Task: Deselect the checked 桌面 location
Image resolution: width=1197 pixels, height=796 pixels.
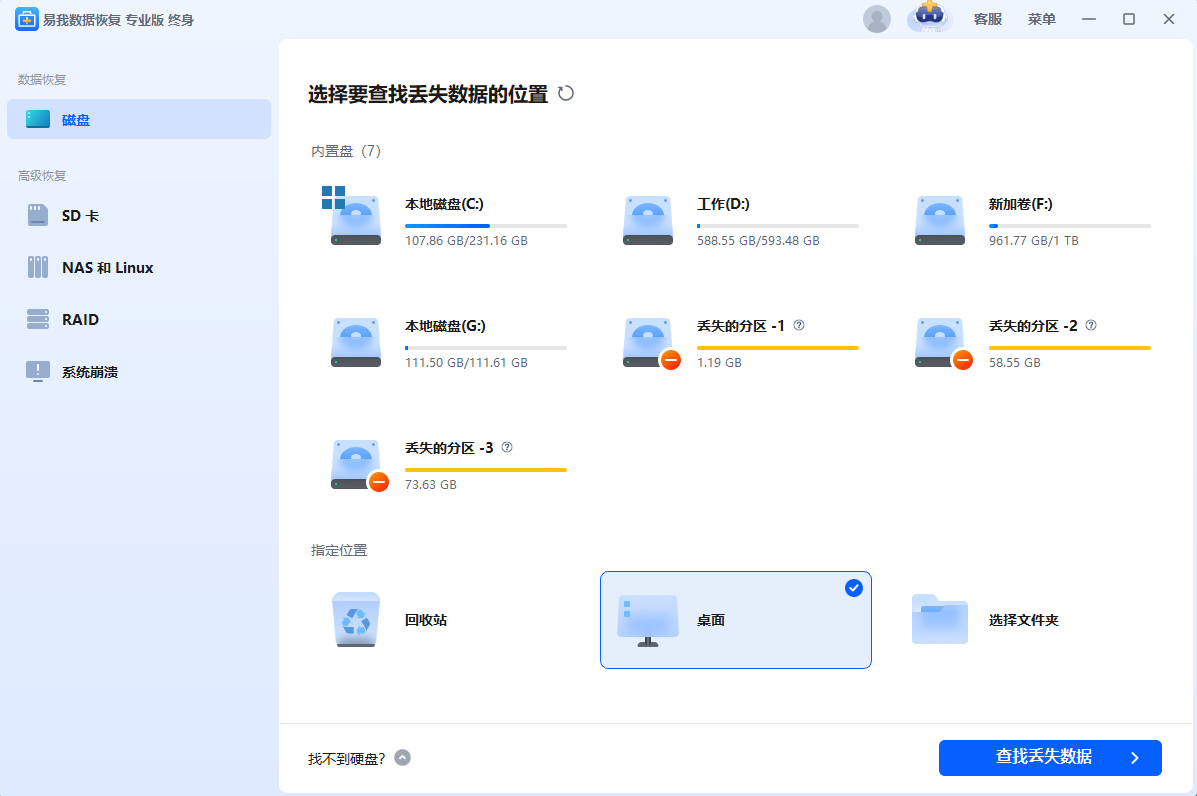Action: [x=736, y=620]
